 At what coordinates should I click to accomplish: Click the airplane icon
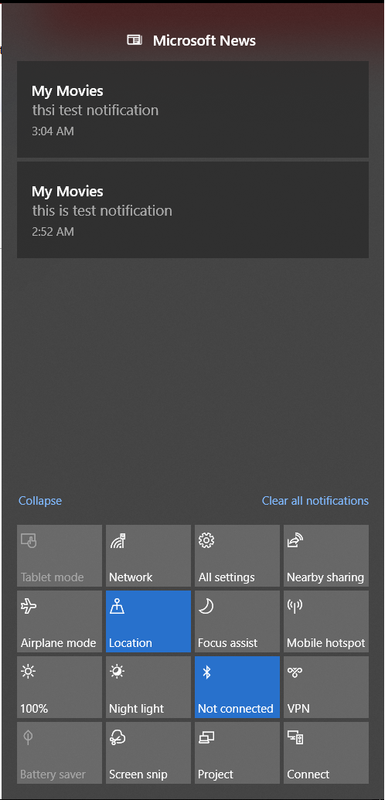(x=28, y=606)
